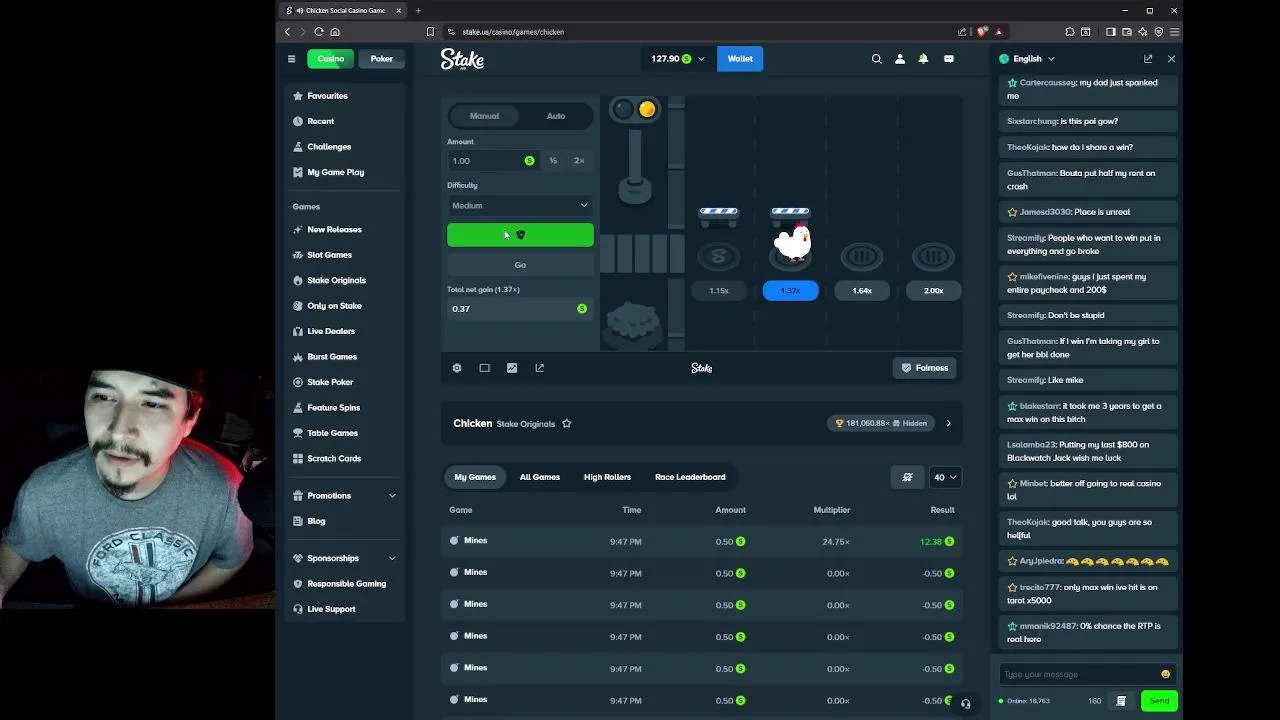Open Slot Games in the sidebar
The width and height of the screenshot is (1280, 720).
point(344,255)
